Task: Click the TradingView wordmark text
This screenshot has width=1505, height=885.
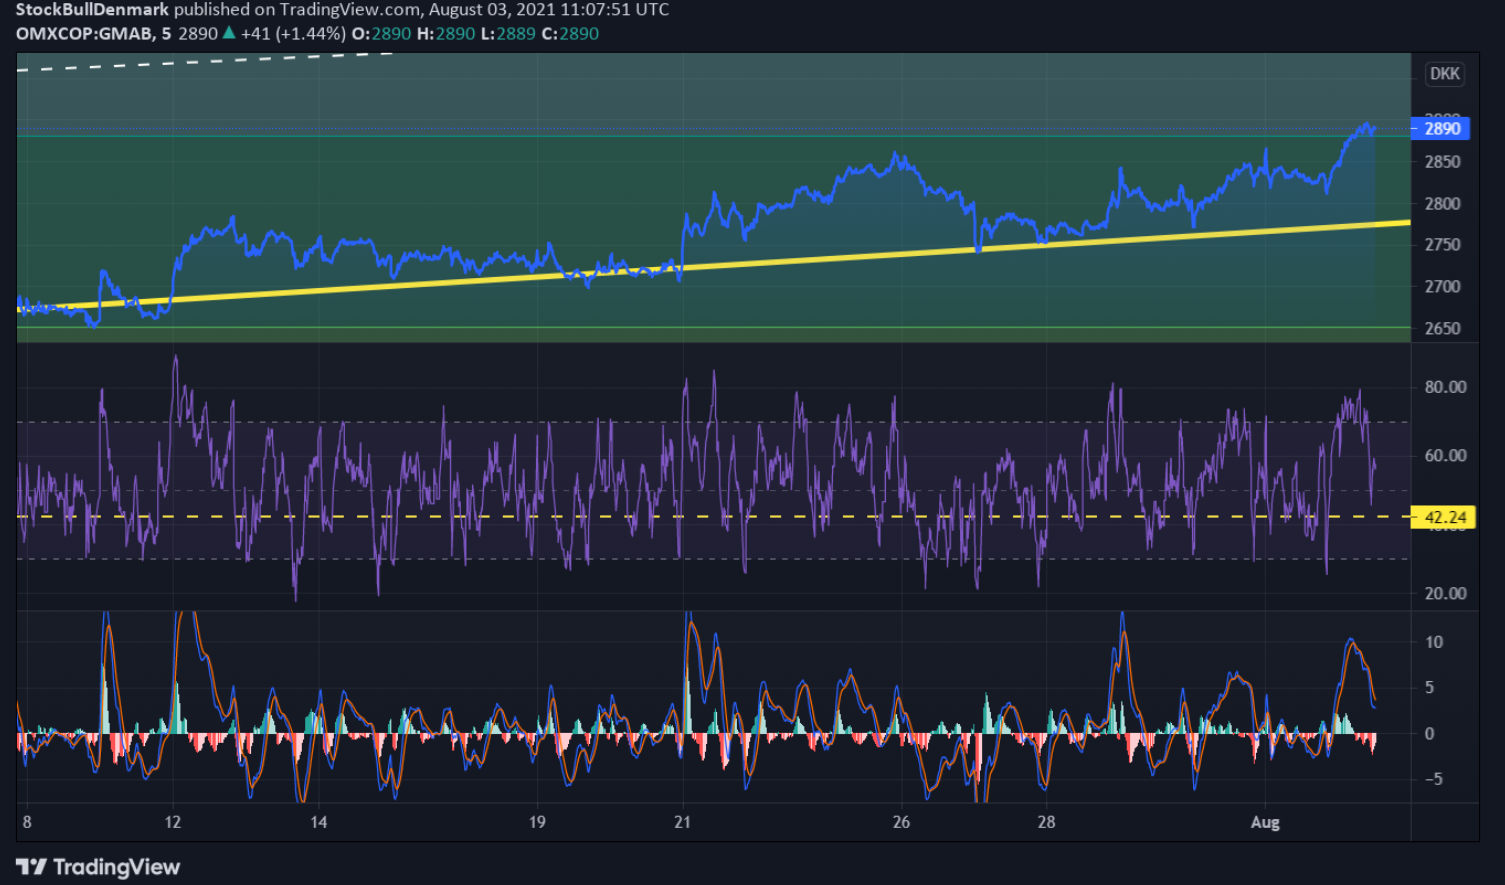Action: coord(116,867)
